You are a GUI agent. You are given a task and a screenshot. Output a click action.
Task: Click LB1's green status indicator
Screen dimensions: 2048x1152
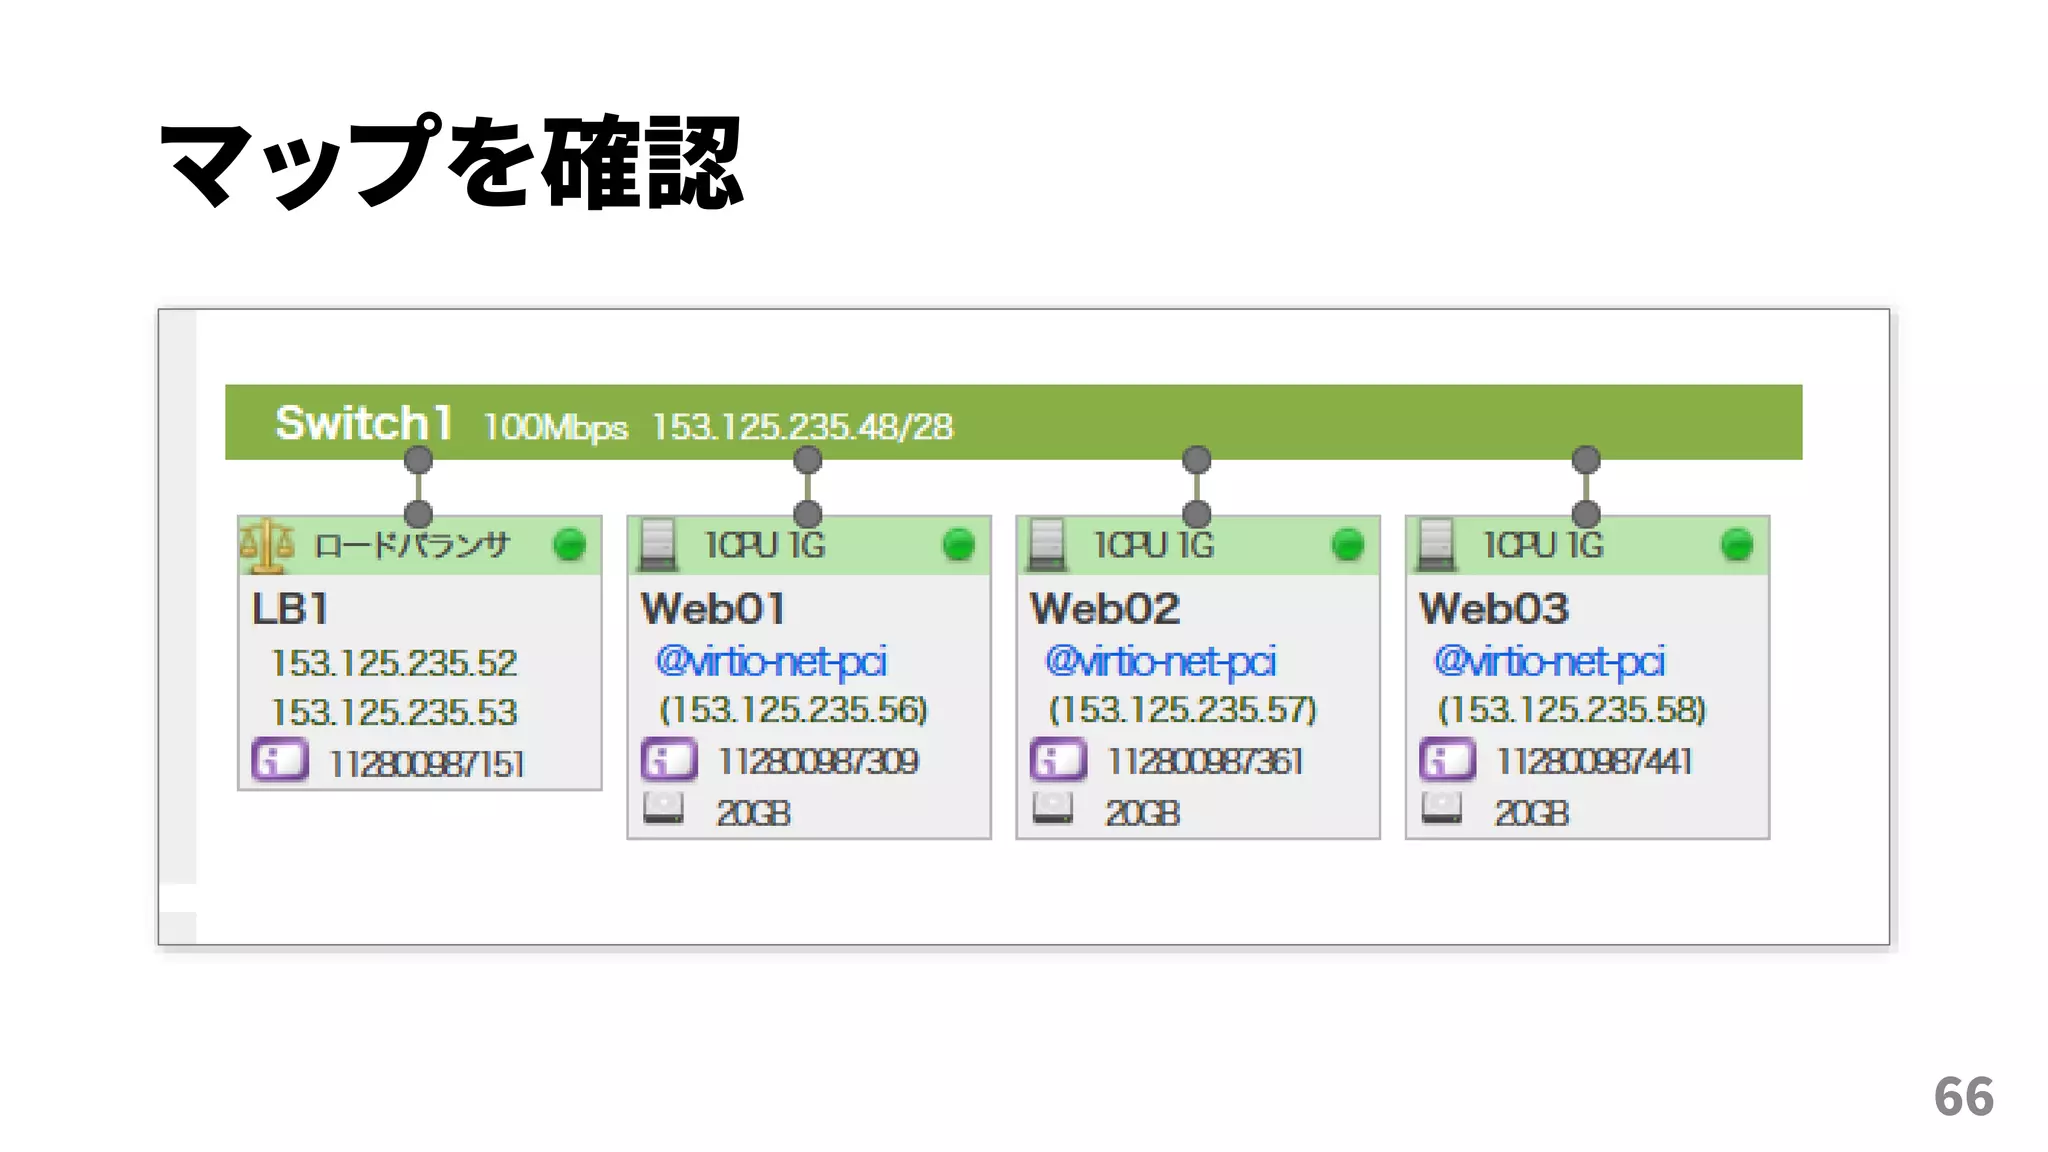pyautogui.click(x=569, y=545)
